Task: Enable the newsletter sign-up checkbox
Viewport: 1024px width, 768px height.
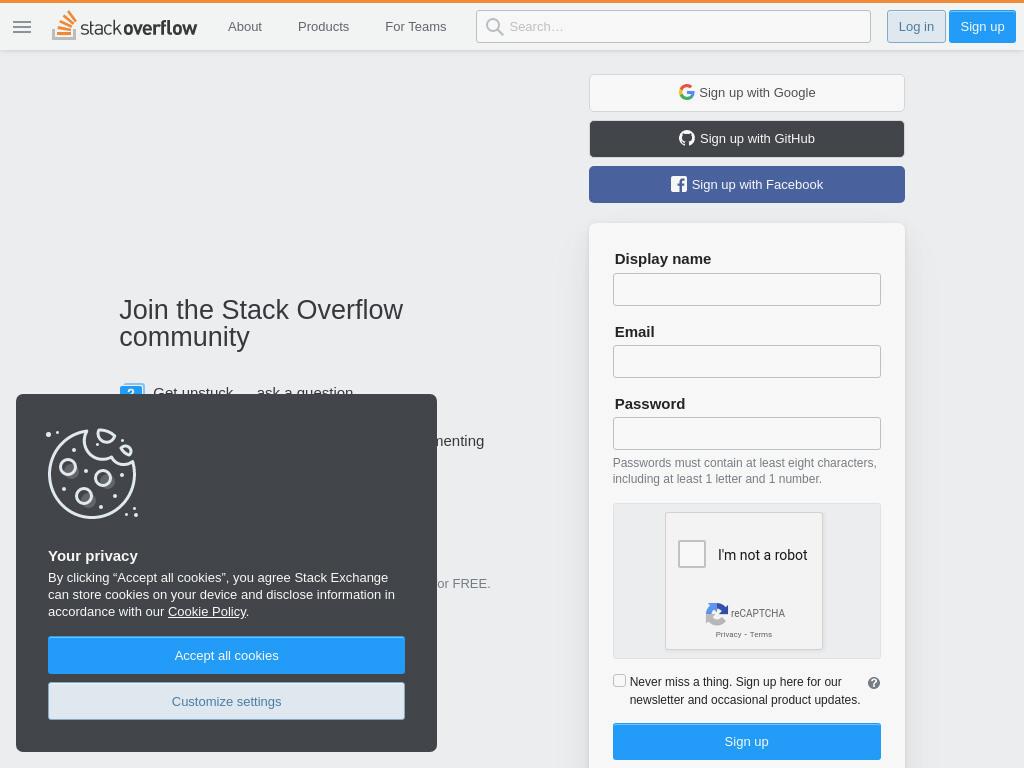Action: coord(619,680)
